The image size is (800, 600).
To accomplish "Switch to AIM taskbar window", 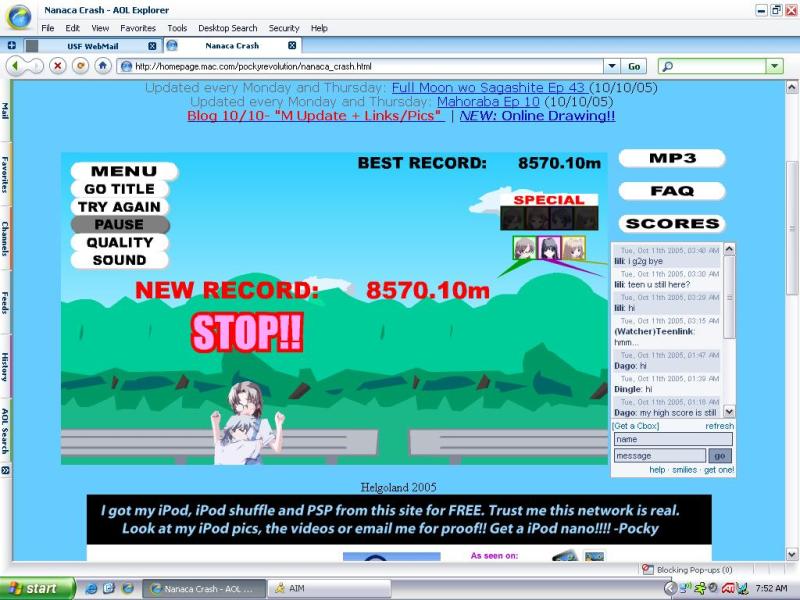I will pyautogui.click(x=330, y=588).
